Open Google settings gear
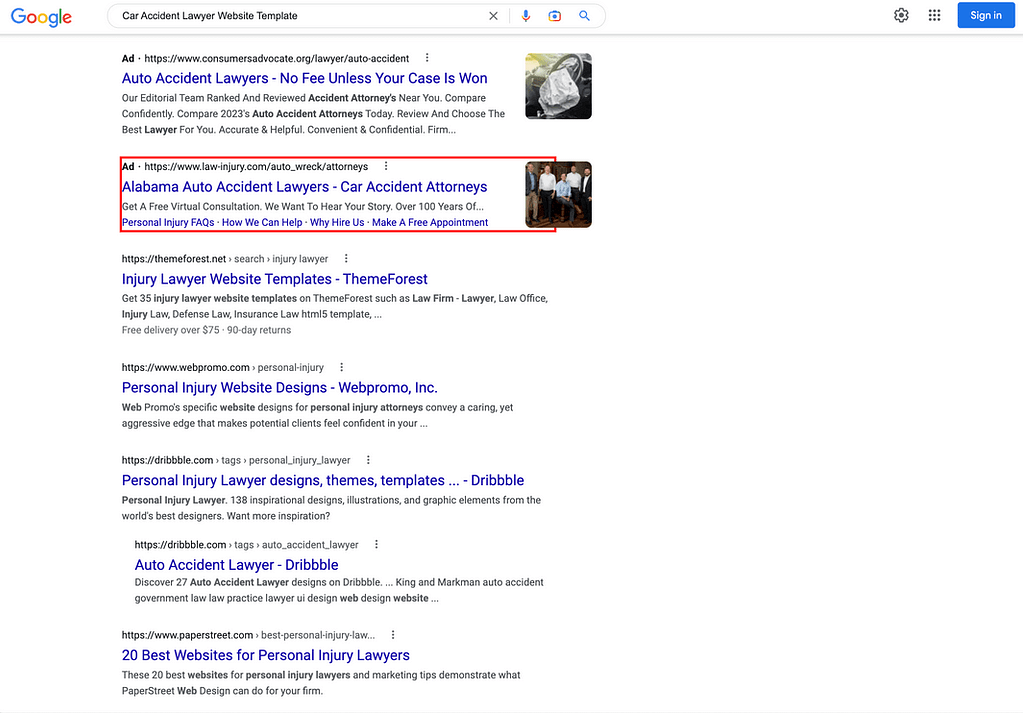 (901, 15)
